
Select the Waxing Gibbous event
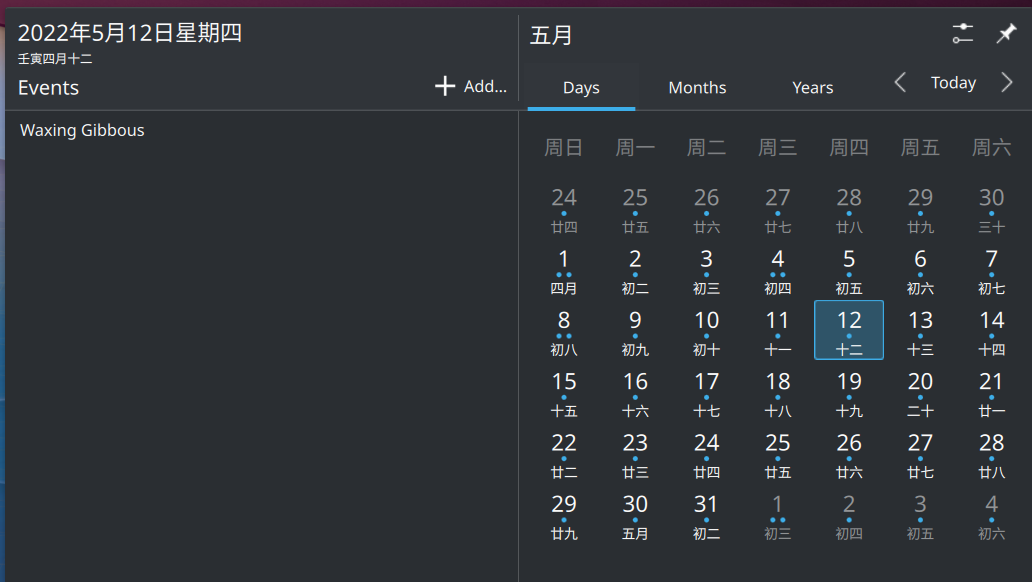pos(82,130)
